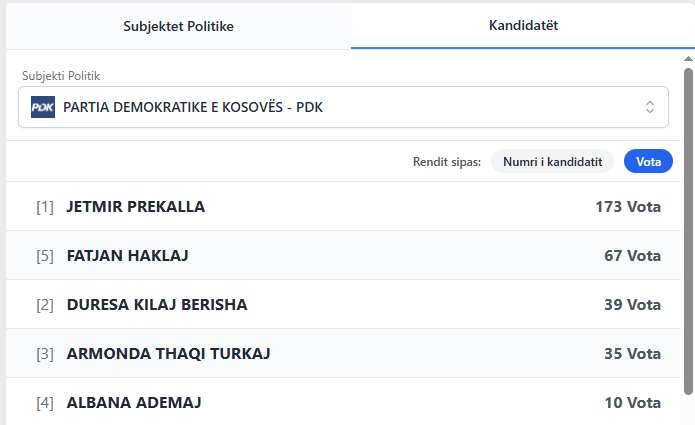Click the 35 Vota count

coord(632,354)
